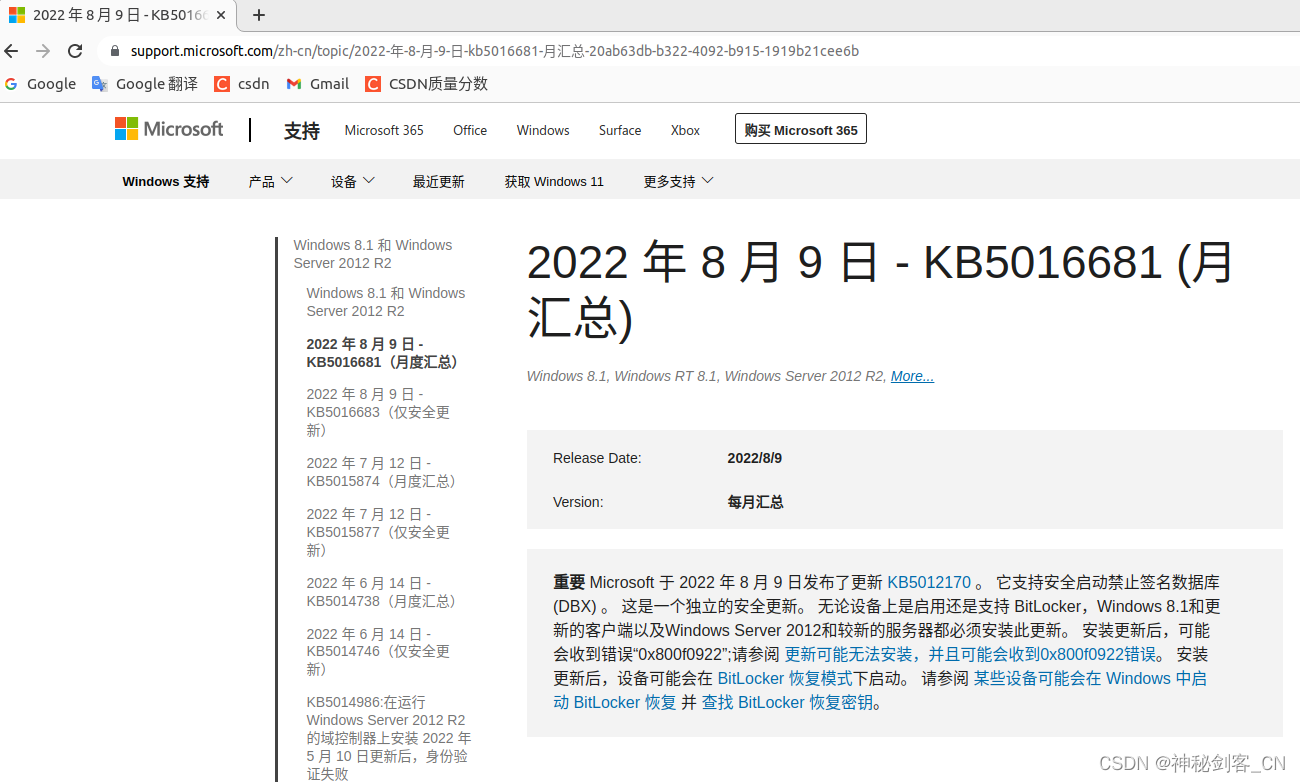Viewport: 1300px width, 782px height.
Task: Expand the 产品 dropdown
Action: click(x=271, y=181)
